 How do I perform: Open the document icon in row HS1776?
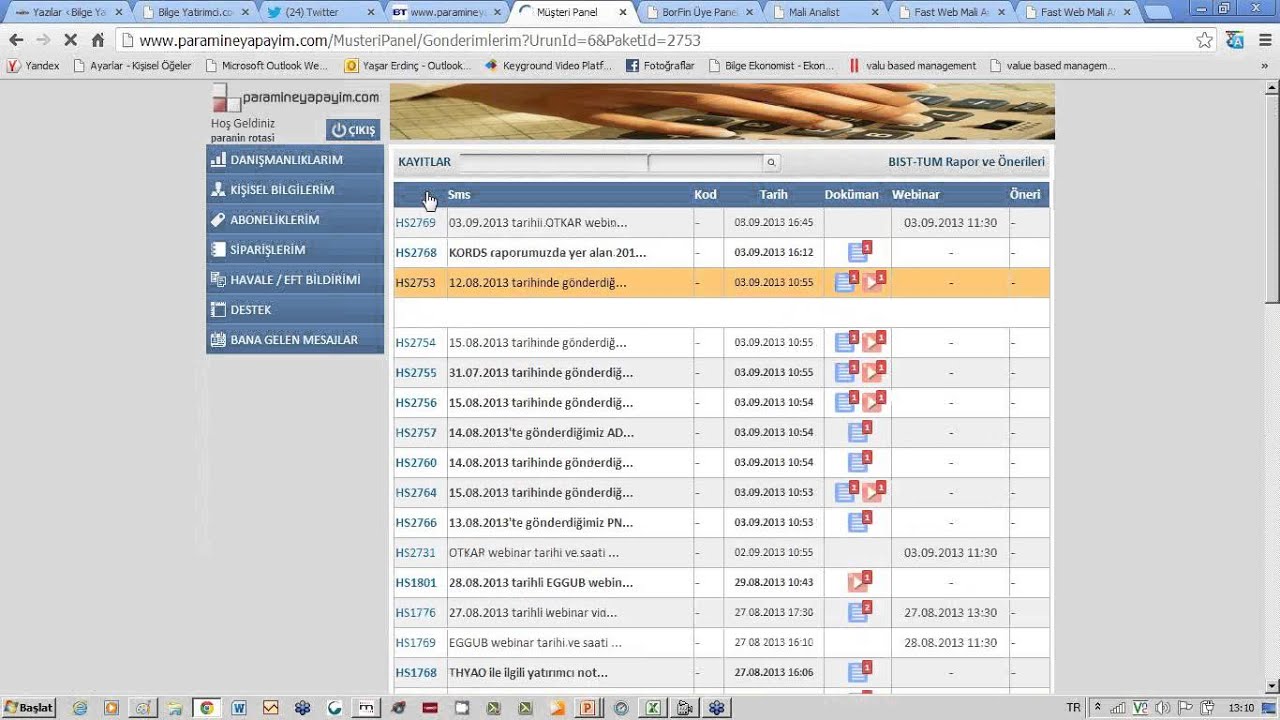859,612
